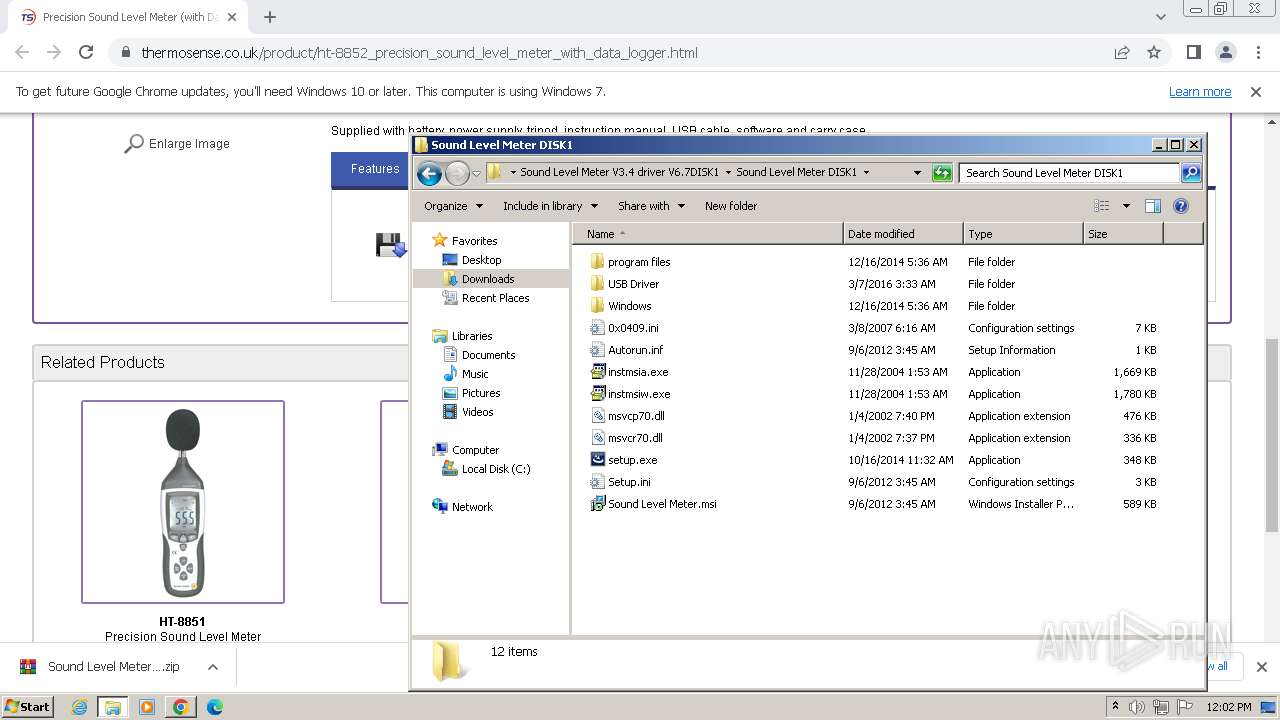
Task: Open Recent Places in Favorites
Action: (x=495, y=298)
